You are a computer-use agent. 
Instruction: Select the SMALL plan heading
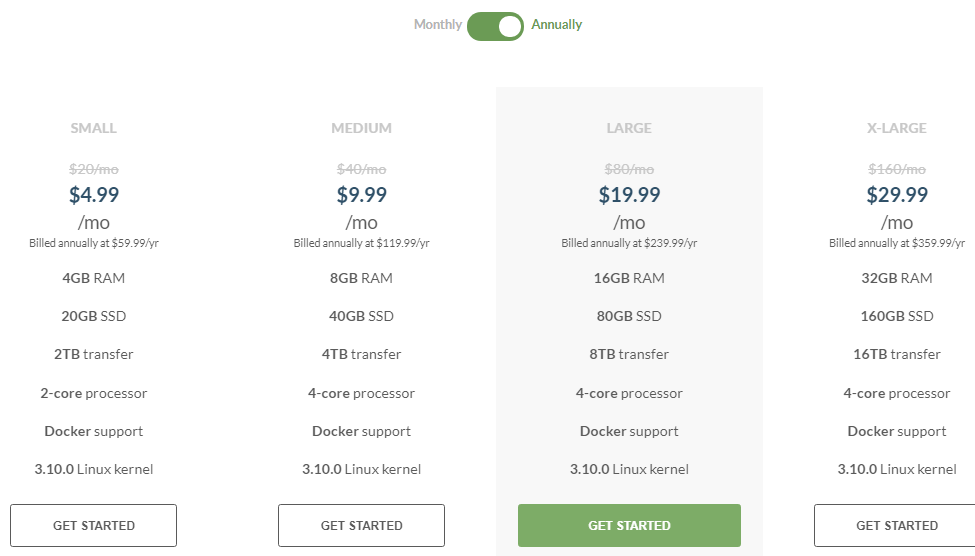click(x=93, y=128)
